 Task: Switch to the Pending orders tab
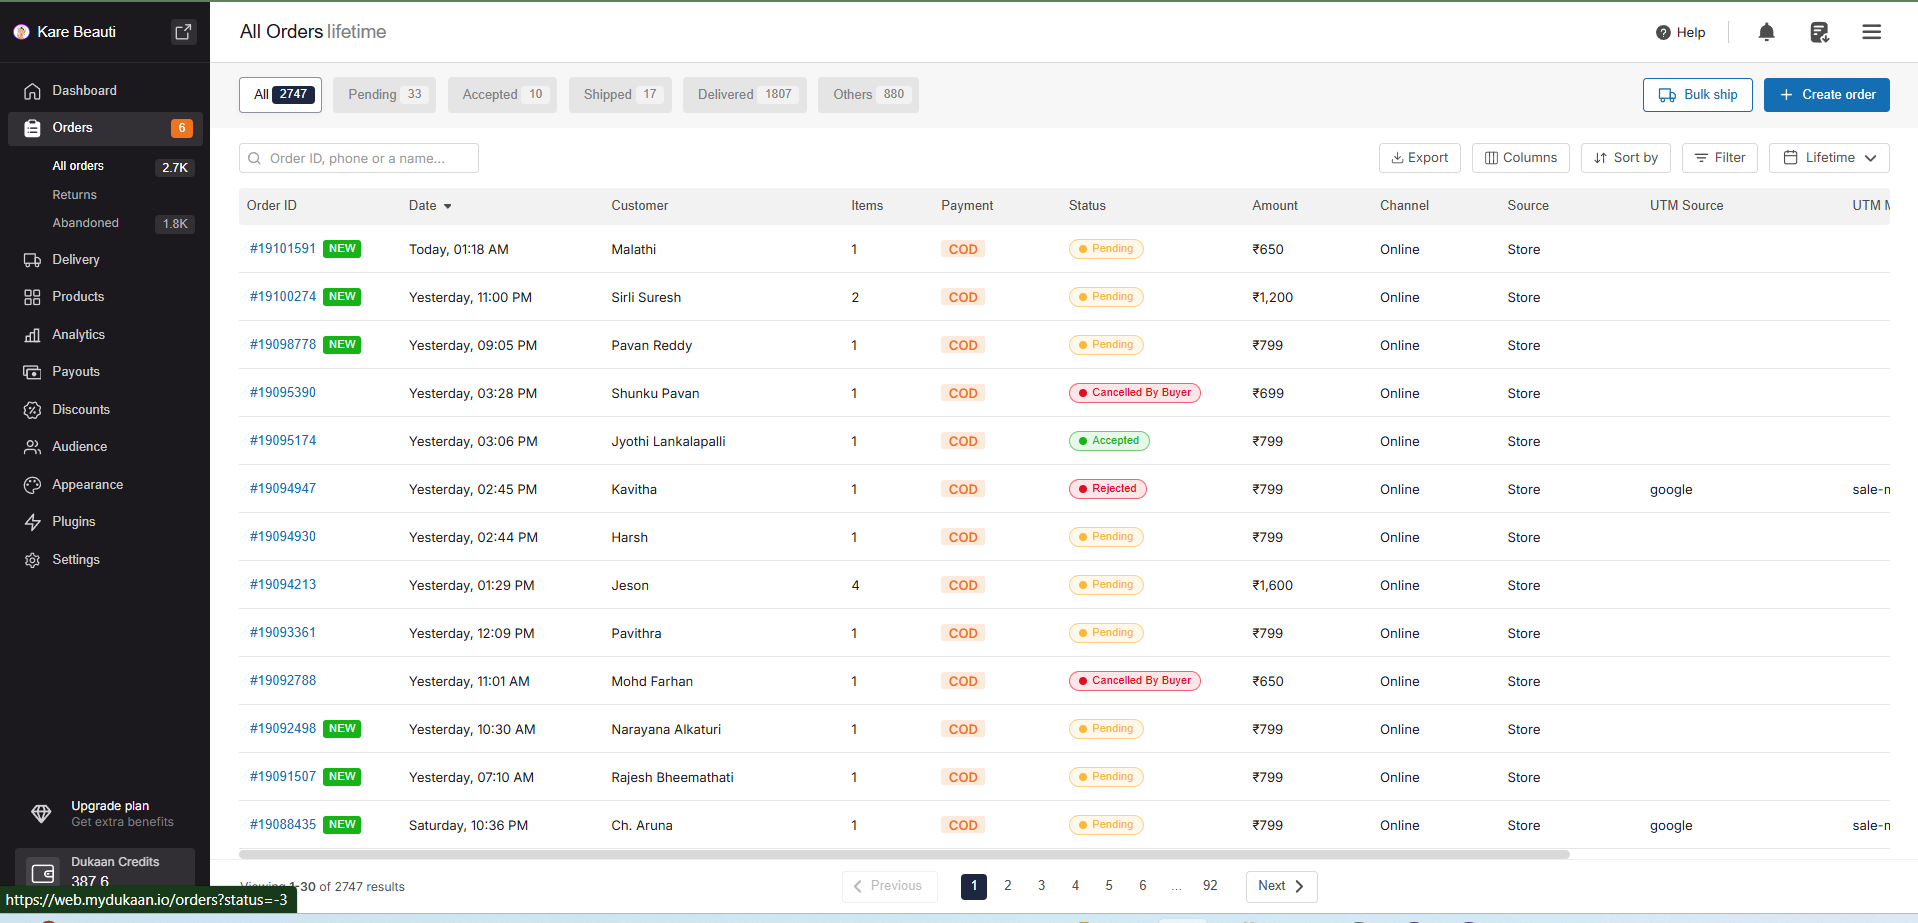pos(384,95)
